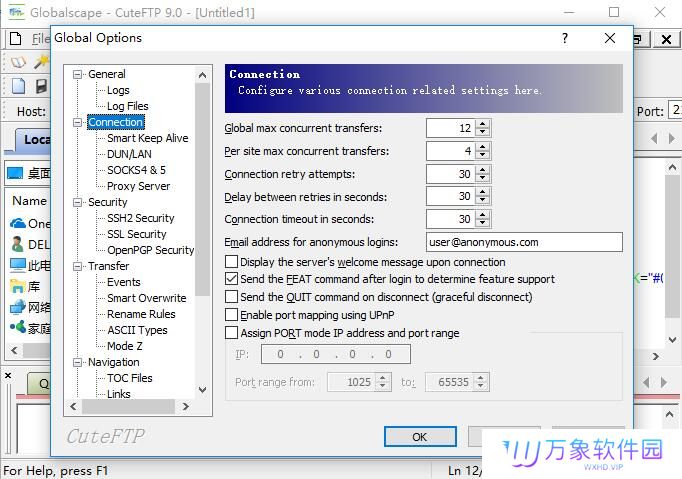The height and width of the screenshot is (479, 682).
Task: Select Mode Z in the tree
Action: point(124,346)
